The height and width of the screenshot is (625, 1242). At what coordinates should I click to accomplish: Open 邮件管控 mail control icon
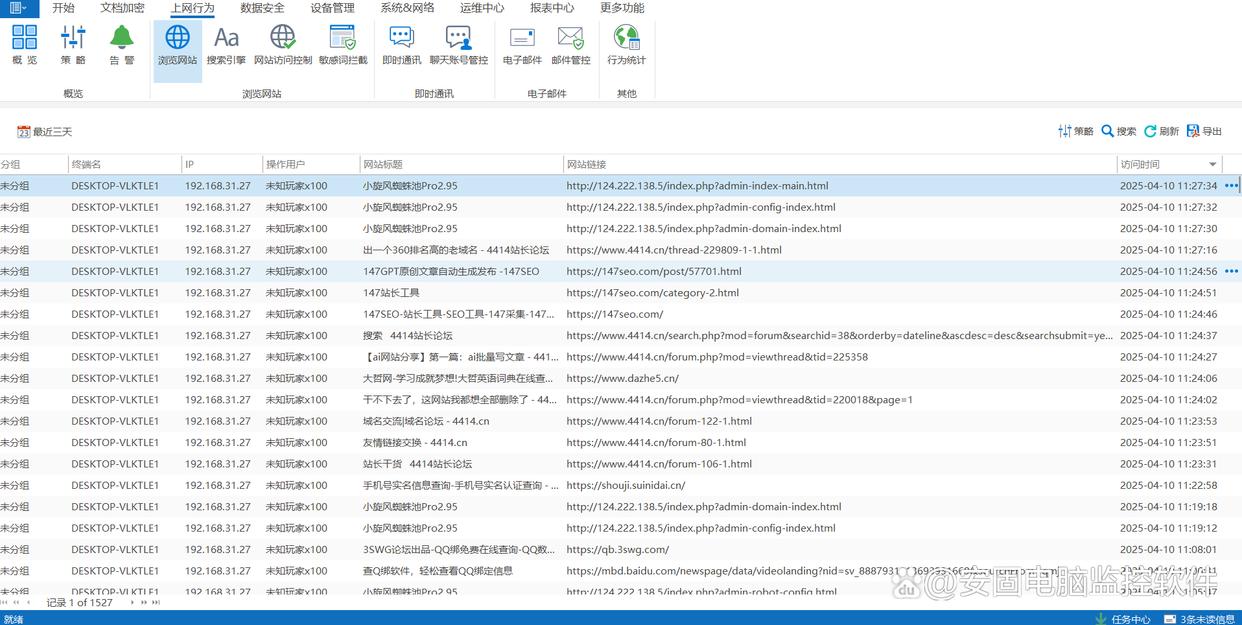571,46
